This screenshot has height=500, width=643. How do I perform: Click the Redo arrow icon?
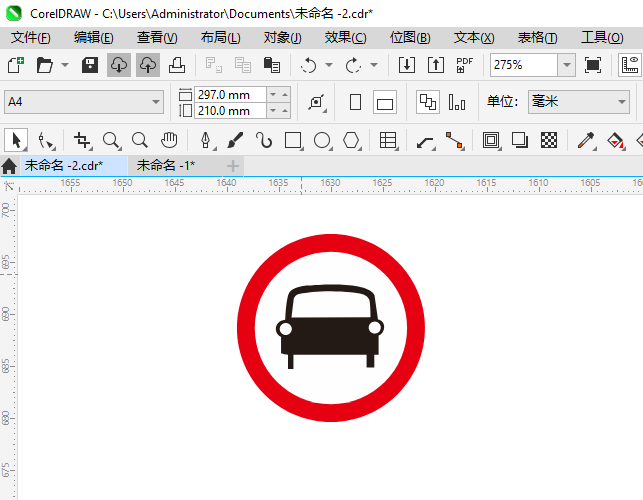click(x=353, y=65)
